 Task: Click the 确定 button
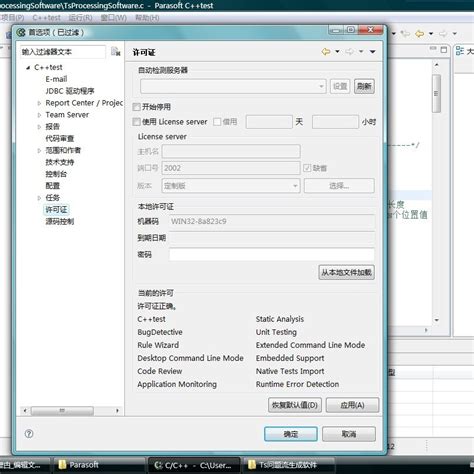click(x=291, y=434)
